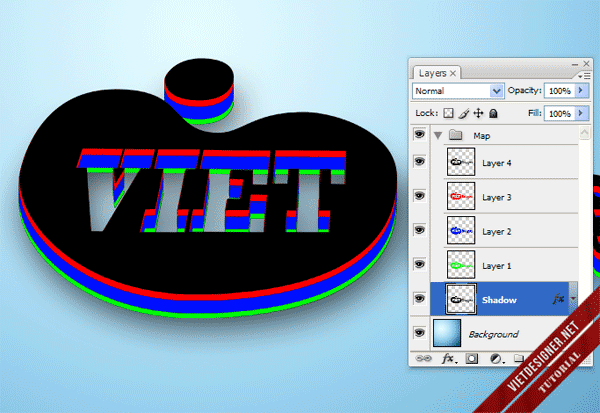Select the Layer 3 name
The width and height of the screenshot is (600, 413).
click(x=496, y=198)
